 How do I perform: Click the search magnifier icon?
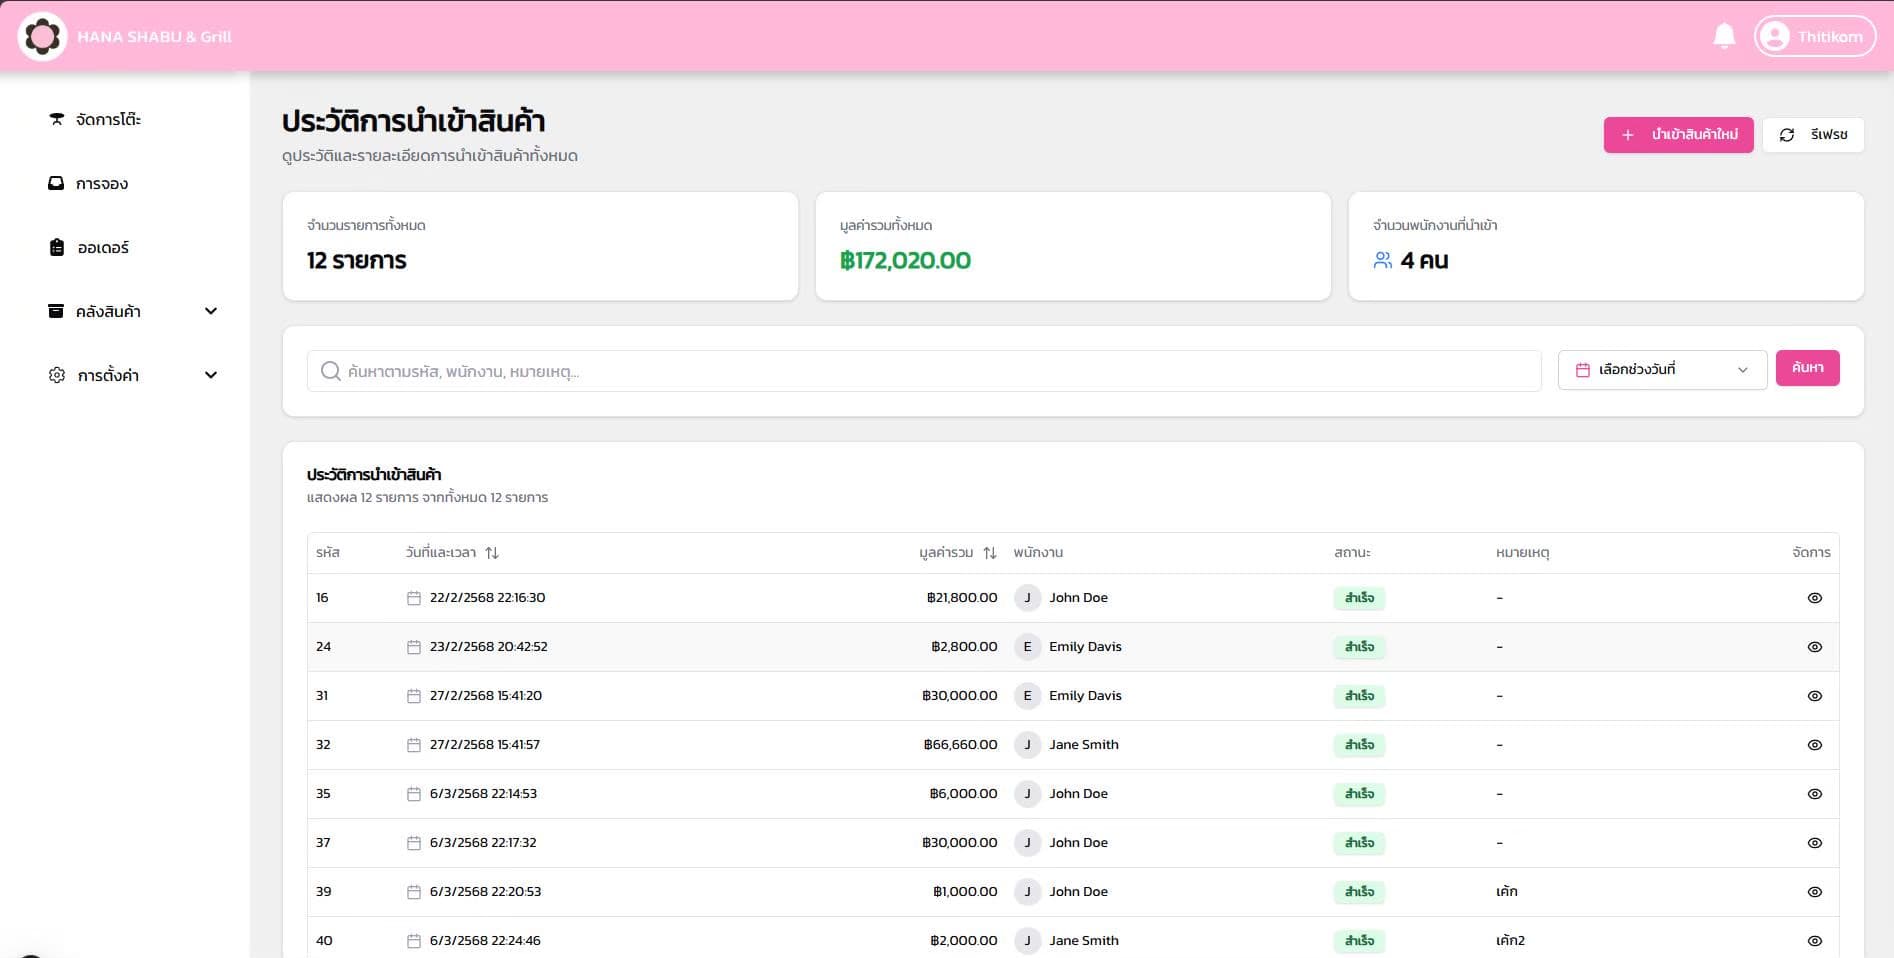point(330,371)
